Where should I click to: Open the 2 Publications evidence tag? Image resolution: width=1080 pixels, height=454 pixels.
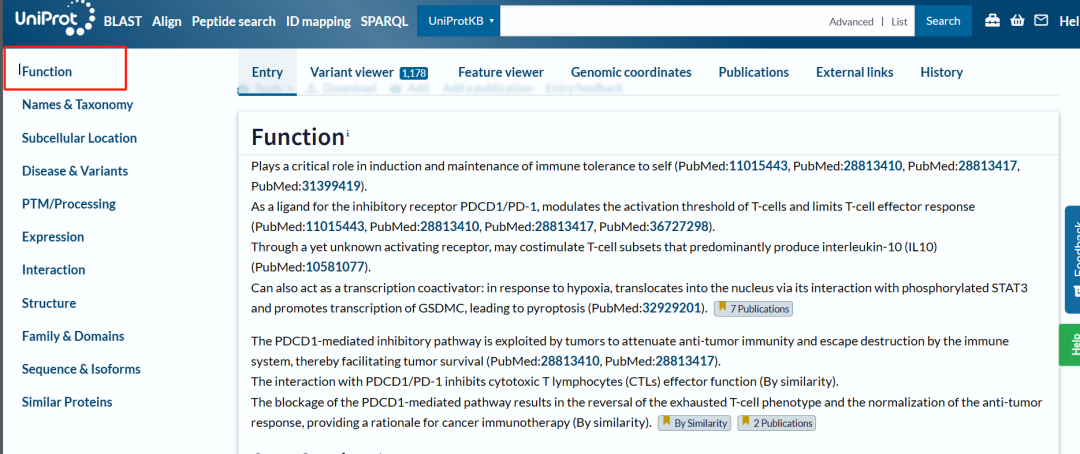point(776,423)
